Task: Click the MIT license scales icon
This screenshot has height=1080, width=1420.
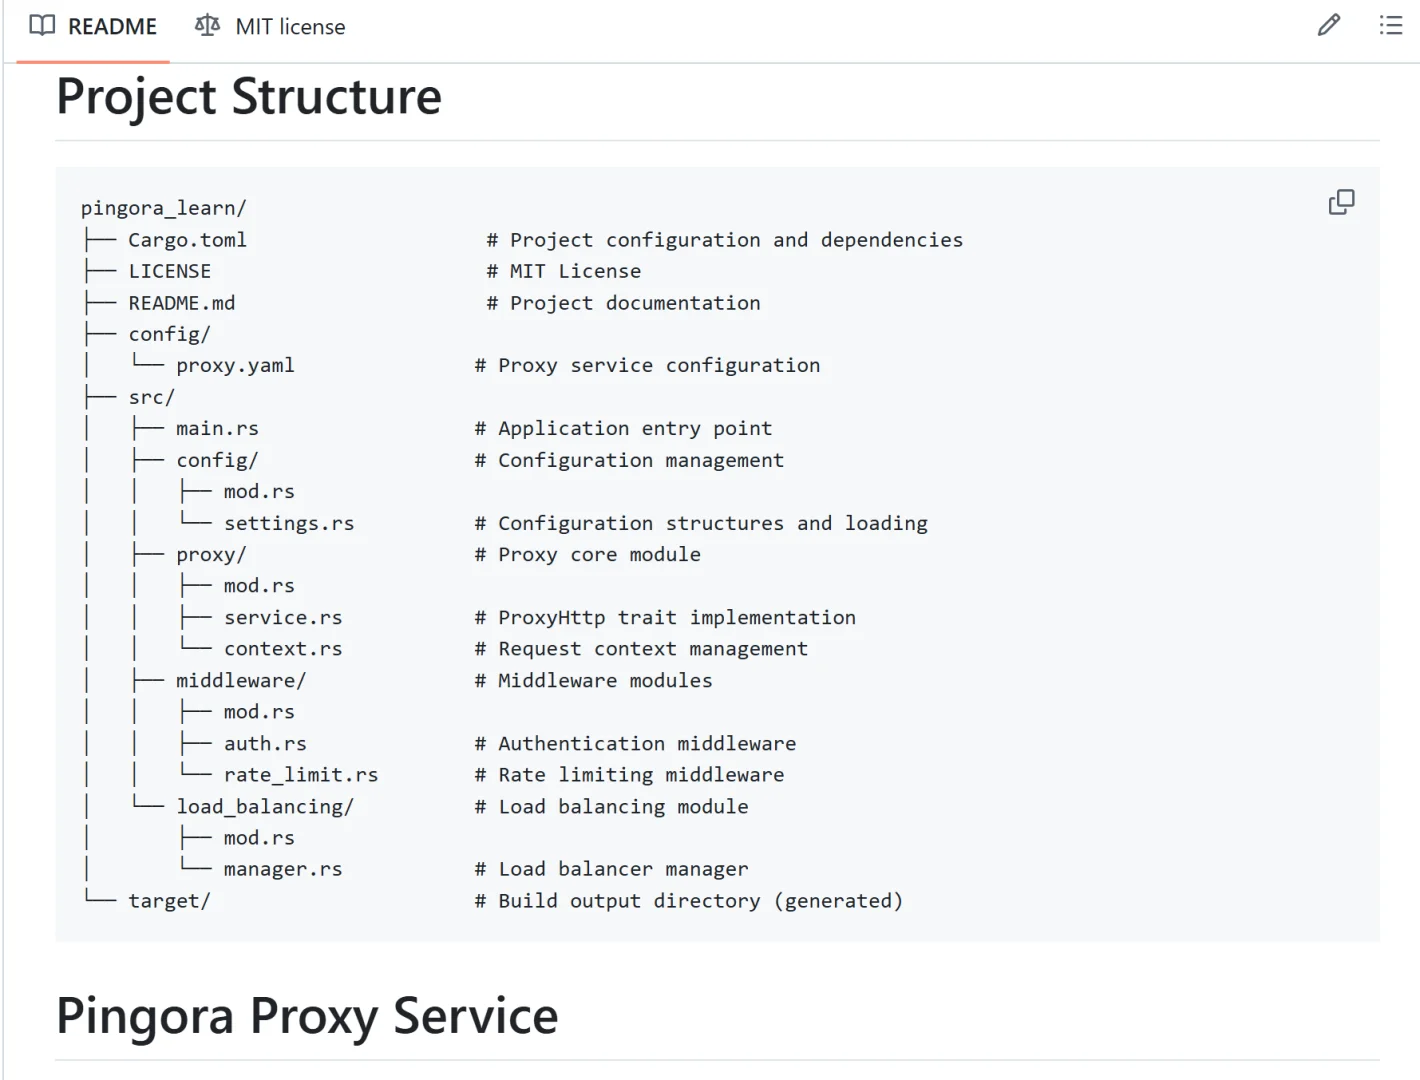Action: pyautogui.click(x=207, y=26)
